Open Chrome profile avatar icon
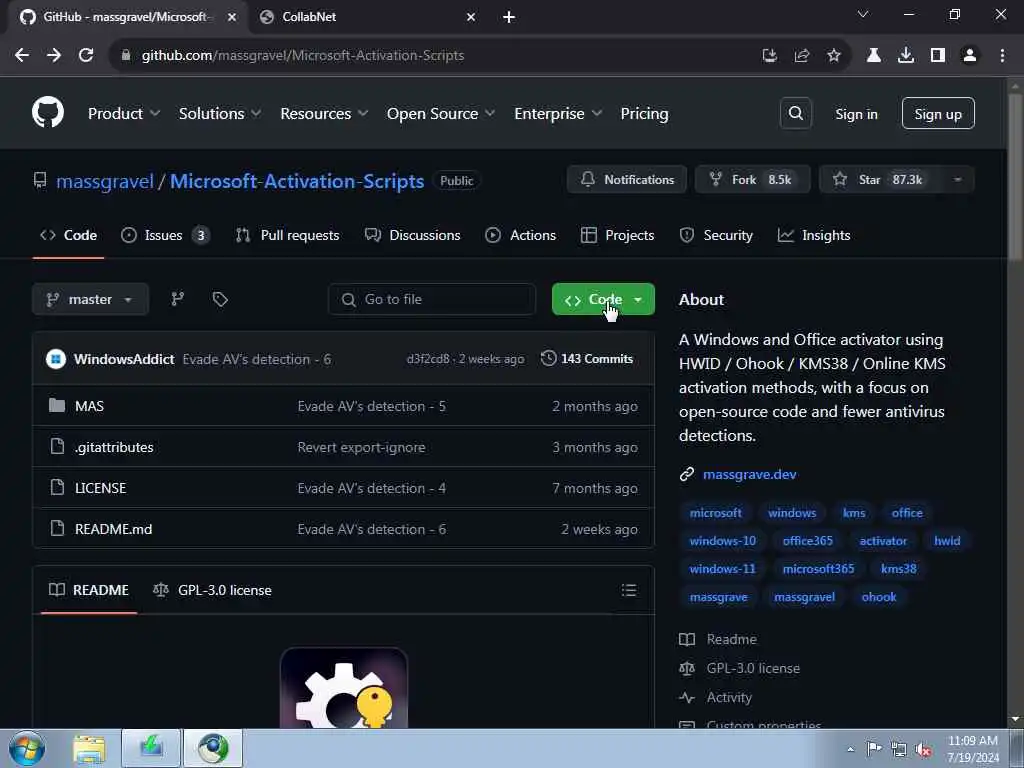Image resolution: width=1024 pixels, height=768 pixels. click(x=970, y=56)
